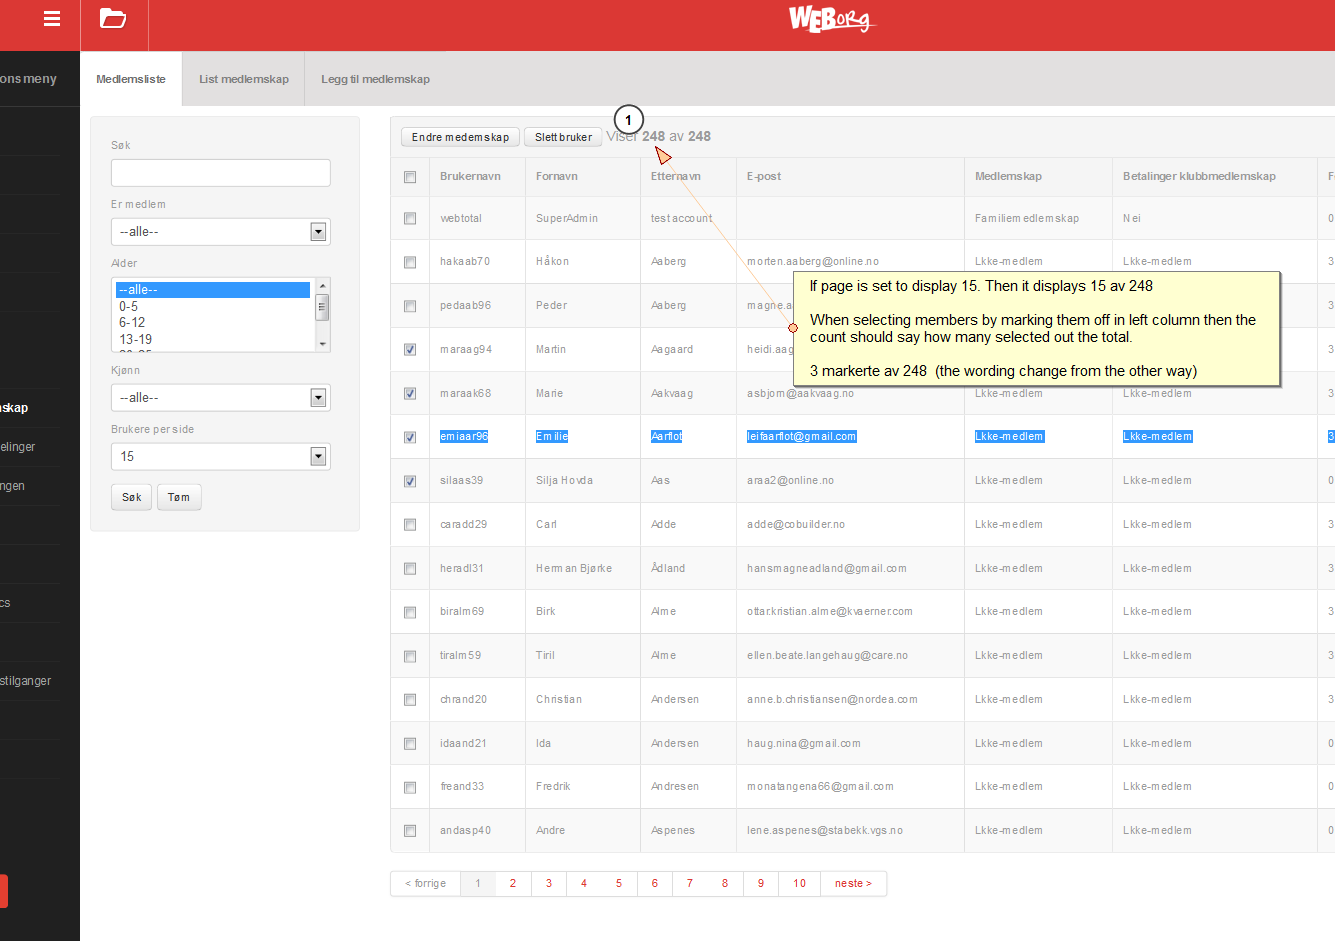Screen dimensions: 1335x941
Task: Click the WEBorg logo
Action: (830, 19)
